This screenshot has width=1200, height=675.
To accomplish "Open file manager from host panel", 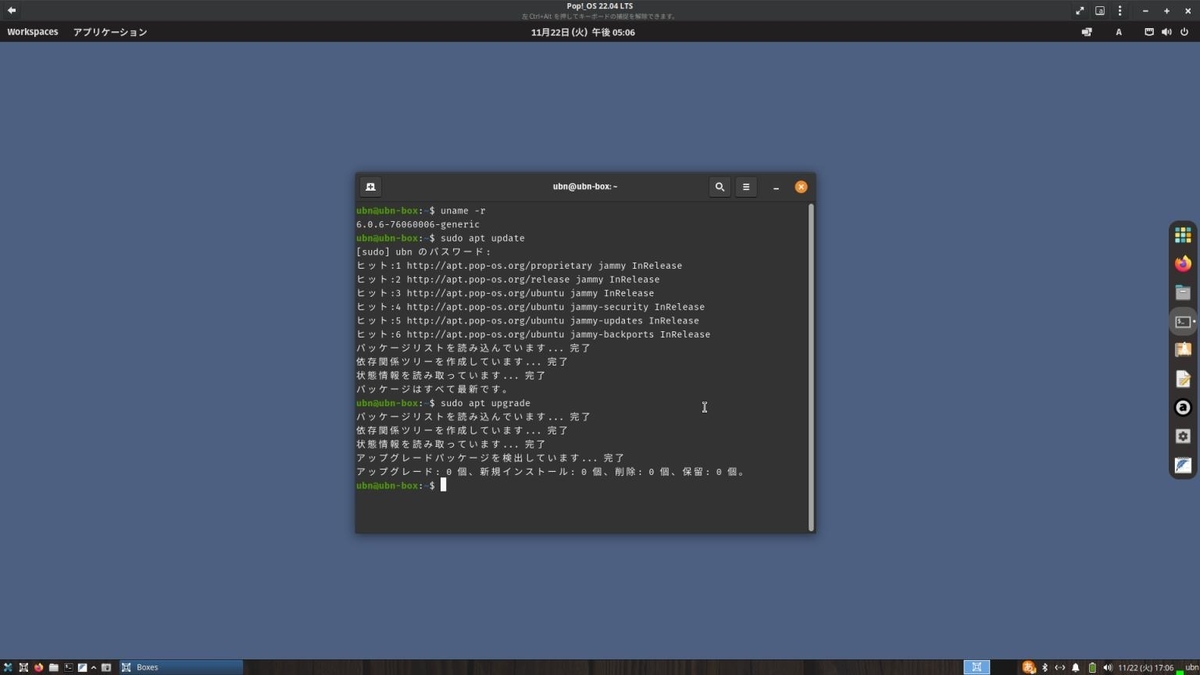I will 53,667.
